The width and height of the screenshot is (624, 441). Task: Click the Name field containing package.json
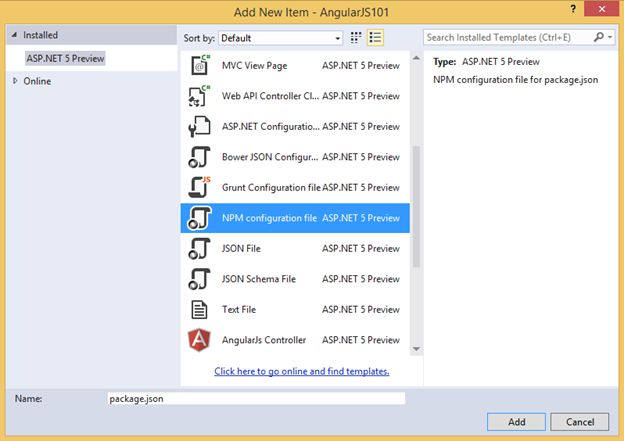coord(256,398)
